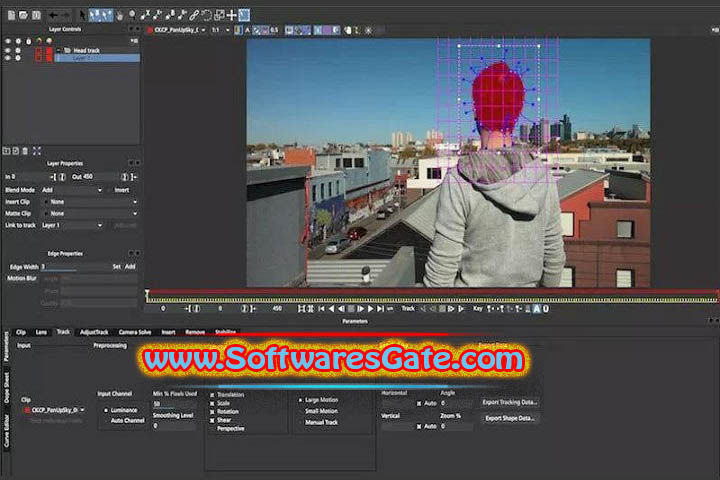Viewport: 720px width, 480px height.
Task: Set in point with bracket icon left of timeline
Action: pos(188,309)
